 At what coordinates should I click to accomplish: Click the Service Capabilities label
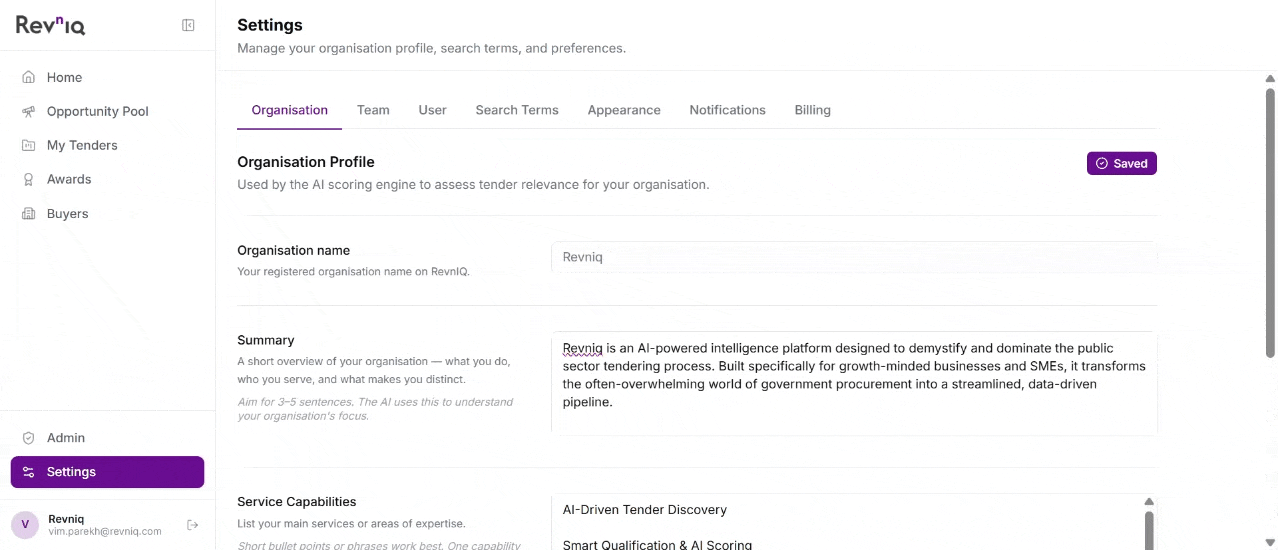coord(297,502)
